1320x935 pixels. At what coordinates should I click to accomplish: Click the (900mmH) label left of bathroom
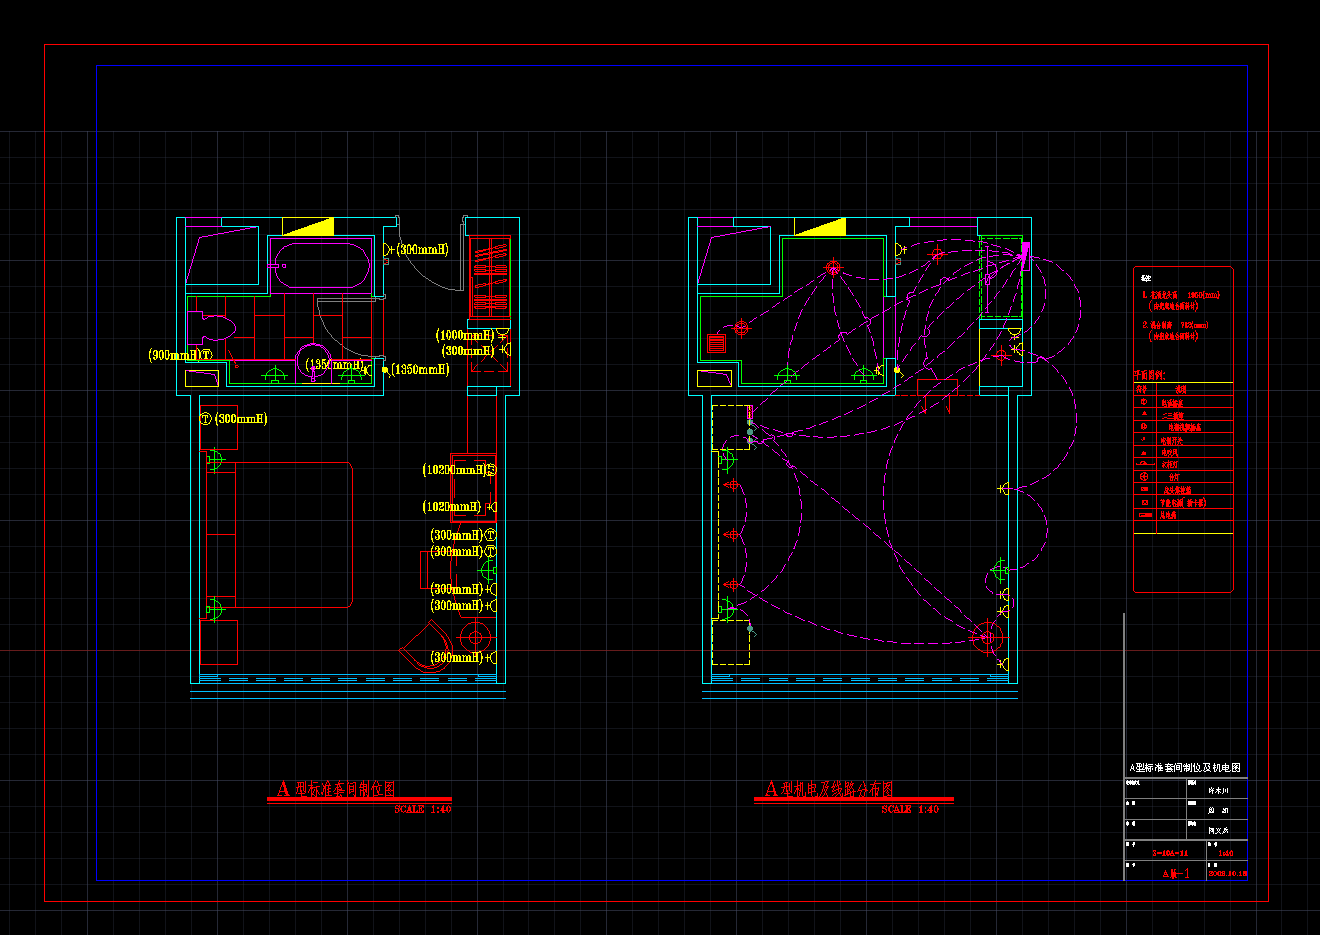pyautogui.click(x=174, y=355)
